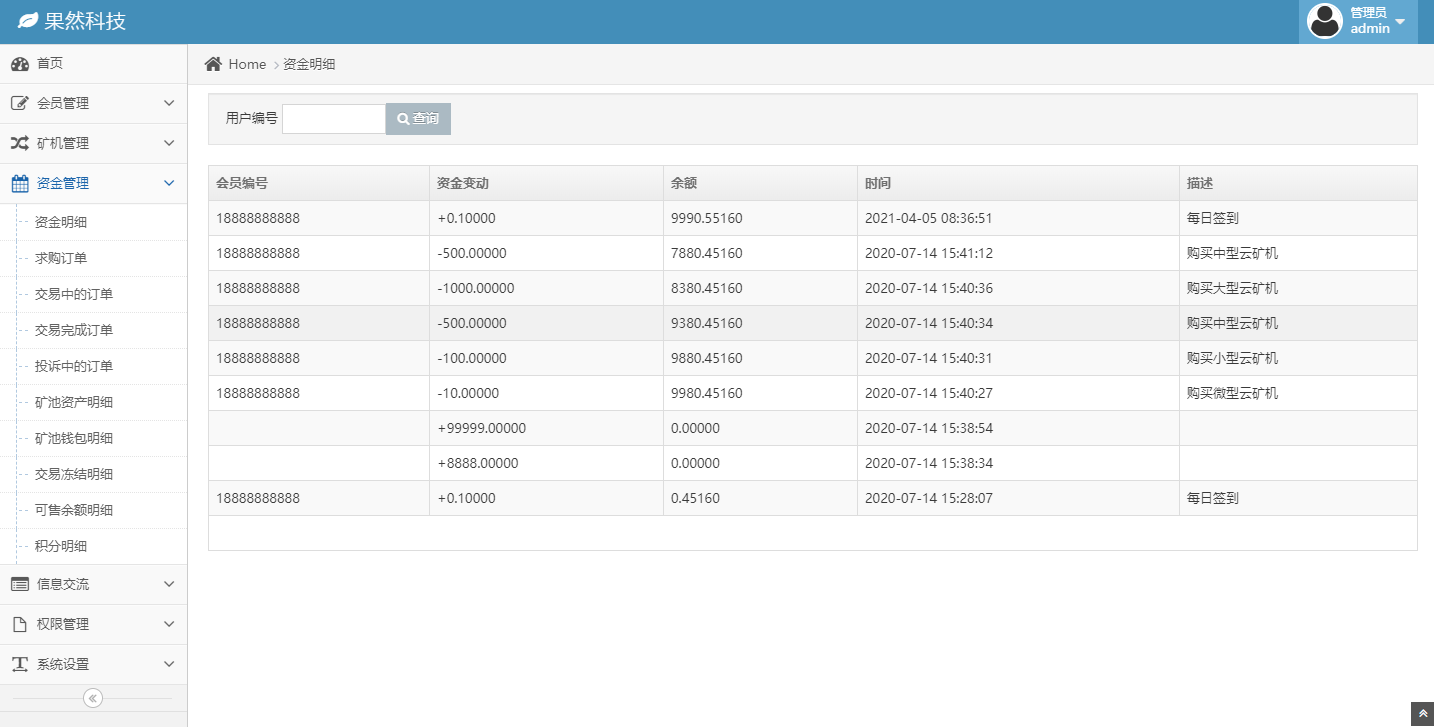Click the Home breadcrumb link

tap(247, 64)
